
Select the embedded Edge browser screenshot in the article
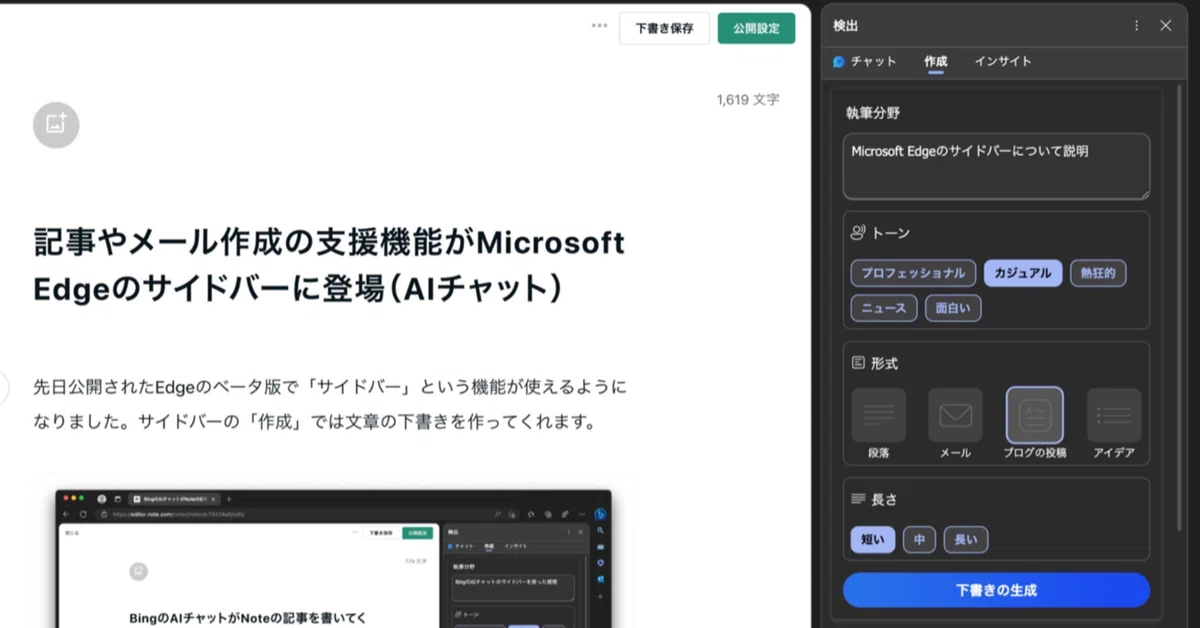[x=333, y=558]
